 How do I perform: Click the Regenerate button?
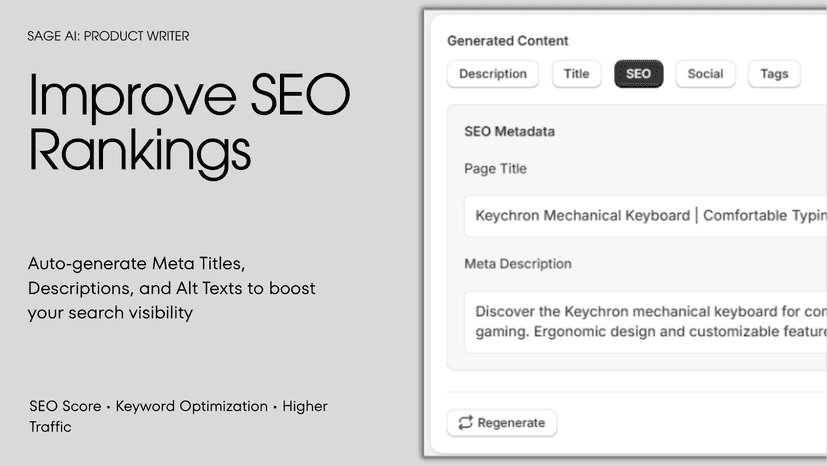tap(502, 423)
